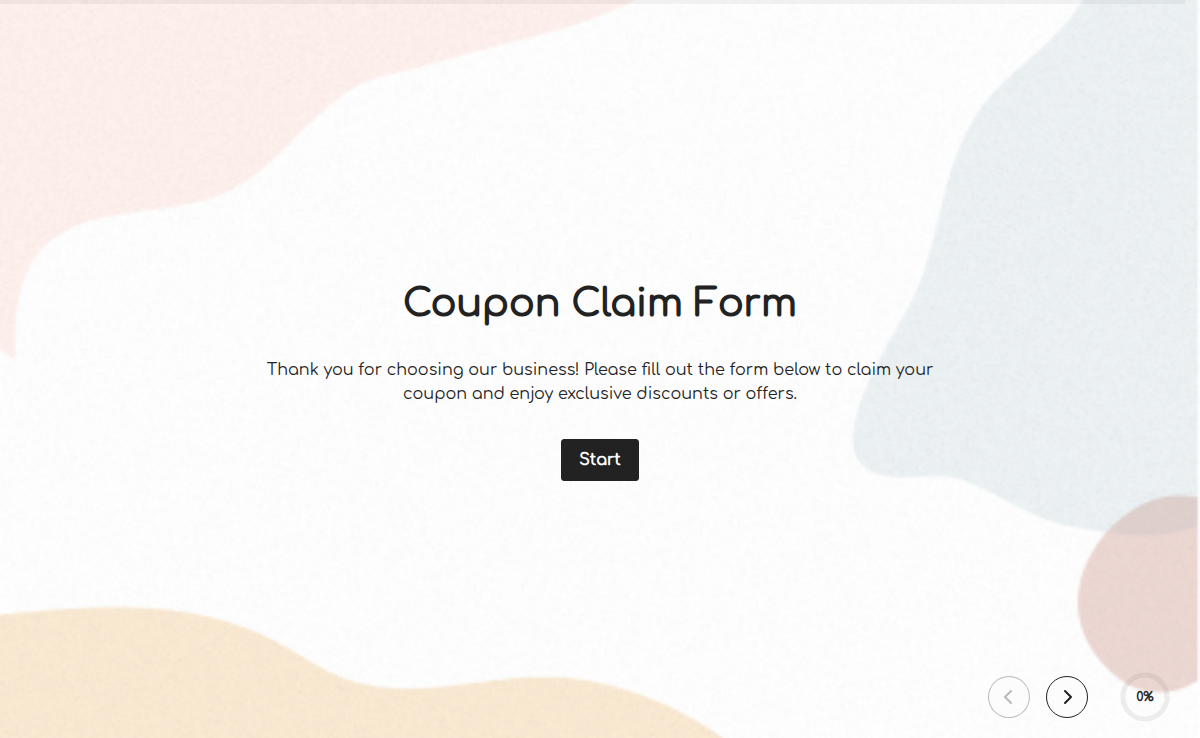Select the thank-you description text
1200x738 pixels.
599,380
